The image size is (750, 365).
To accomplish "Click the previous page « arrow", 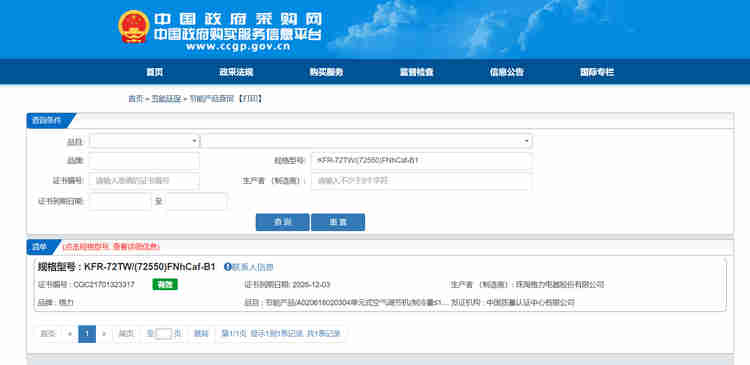I will 70,334.
